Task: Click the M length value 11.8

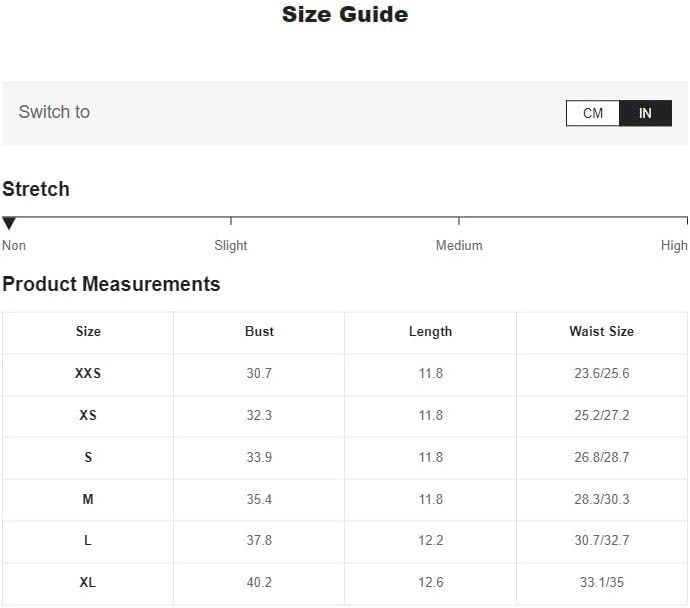Action: point(430,499)
